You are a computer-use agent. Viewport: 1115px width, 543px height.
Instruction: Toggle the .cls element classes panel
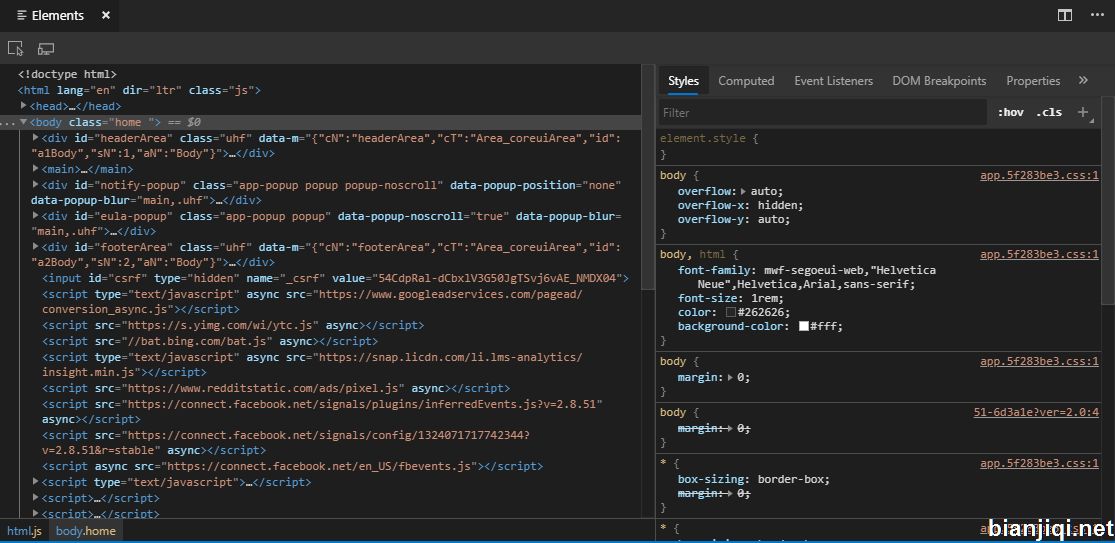coord(1049,112)
